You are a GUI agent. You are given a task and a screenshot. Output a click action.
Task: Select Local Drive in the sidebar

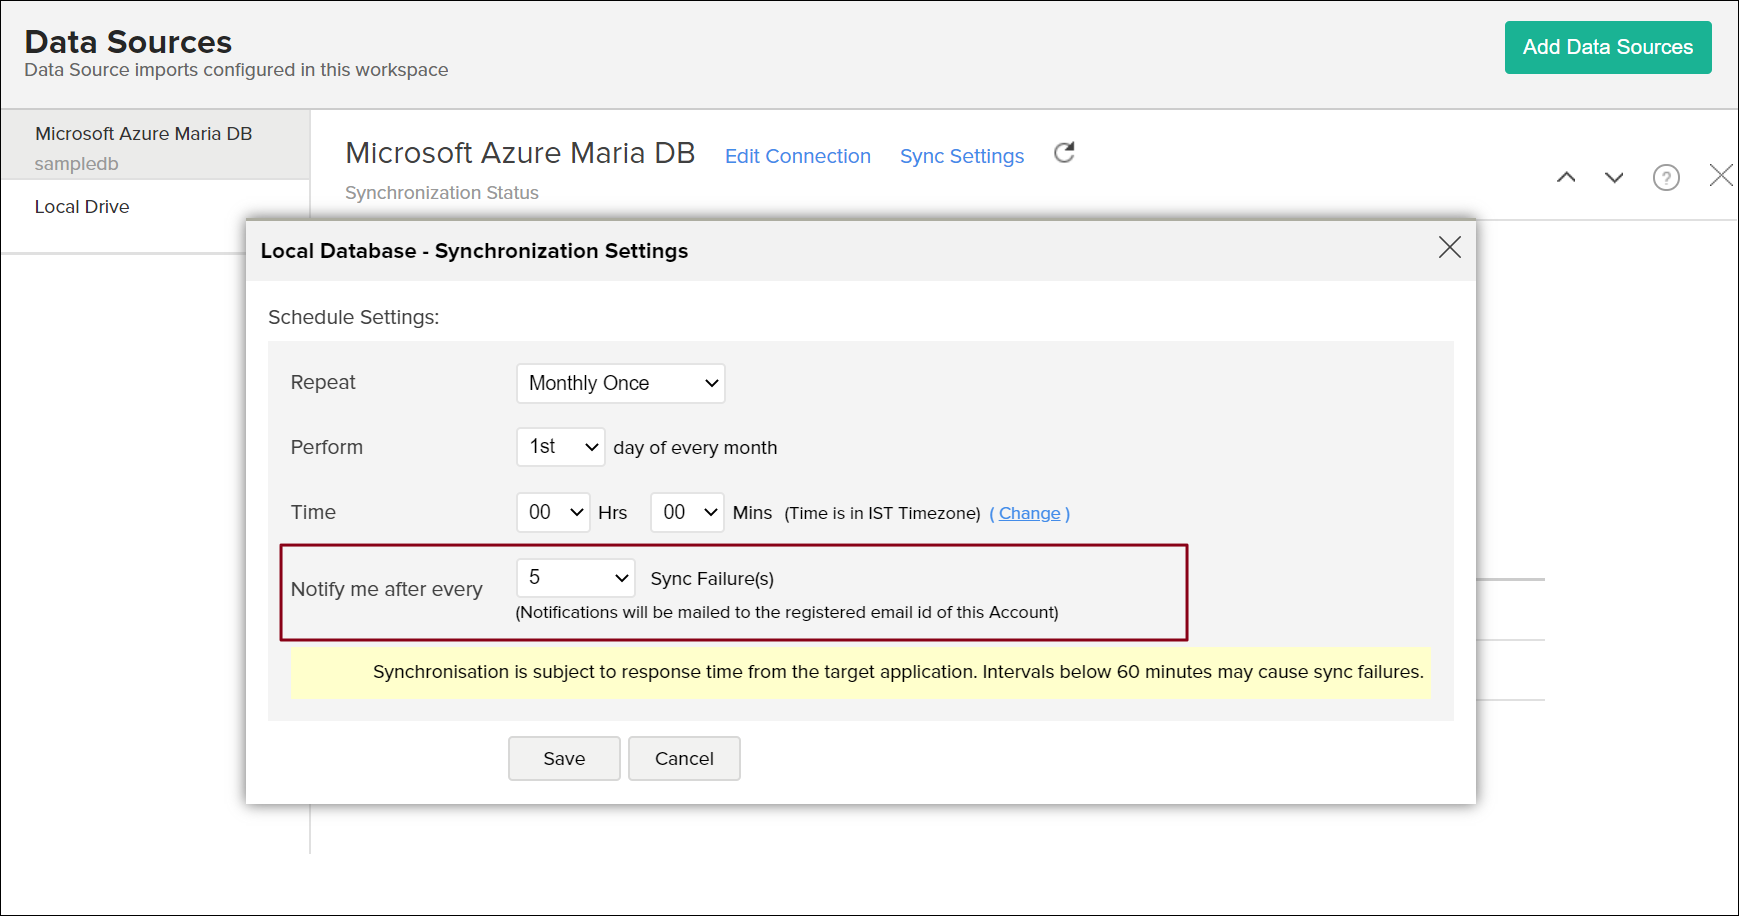tap(82, 206)
